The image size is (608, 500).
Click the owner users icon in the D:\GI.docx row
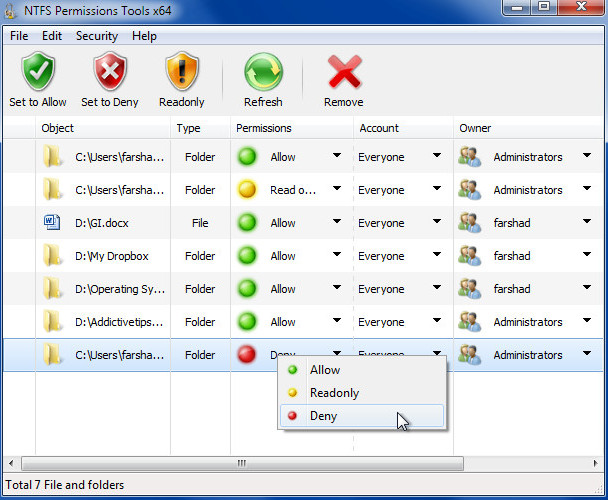tap(469, 223)
